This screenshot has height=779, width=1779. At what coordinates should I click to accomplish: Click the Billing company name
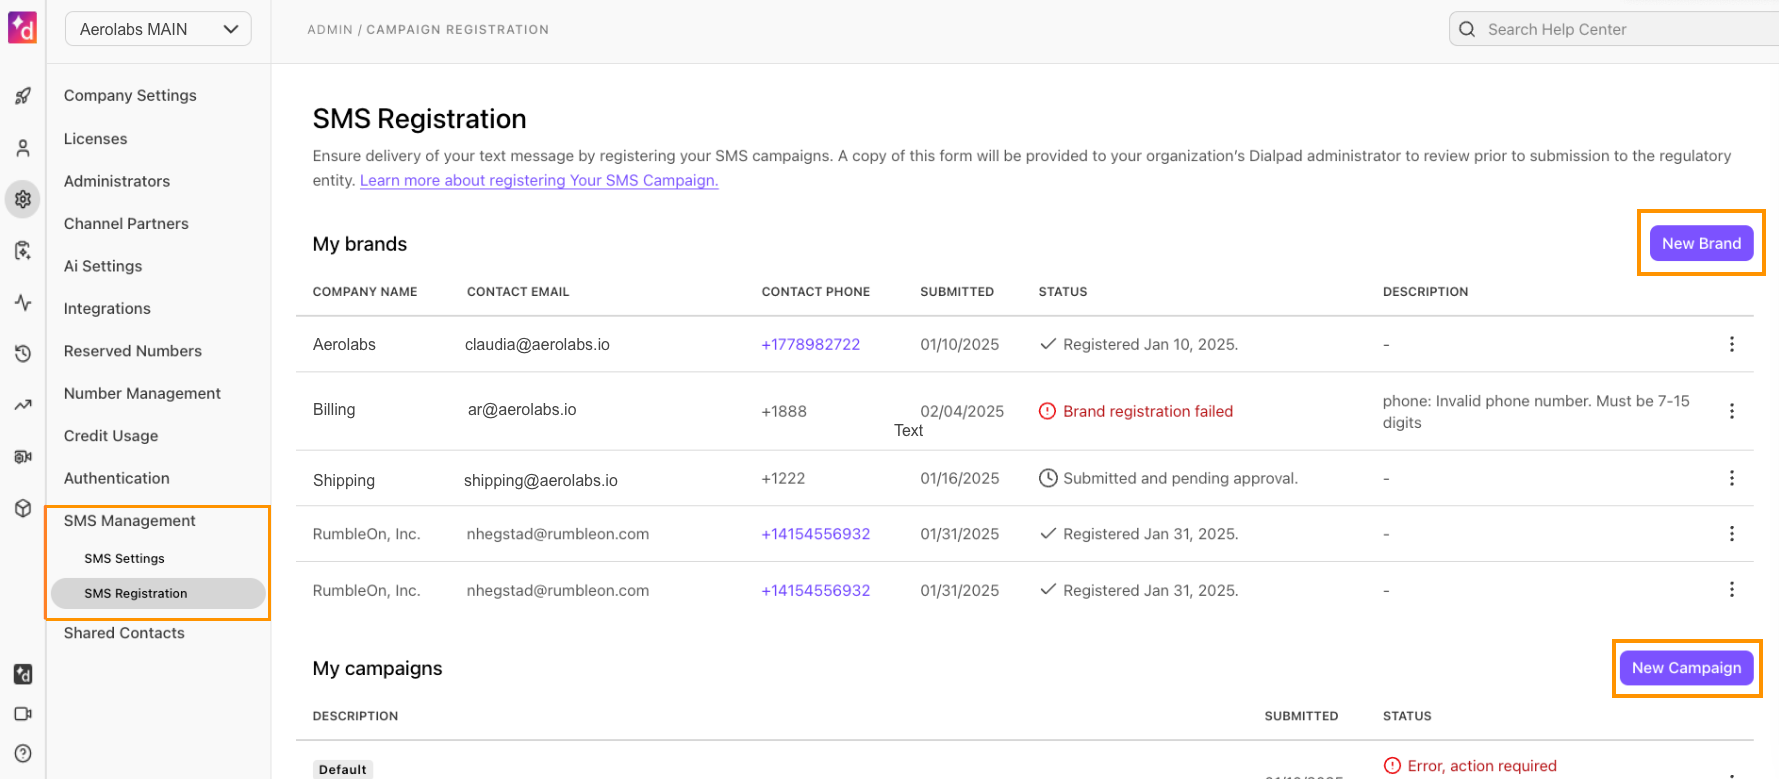(x=334, y=409)
